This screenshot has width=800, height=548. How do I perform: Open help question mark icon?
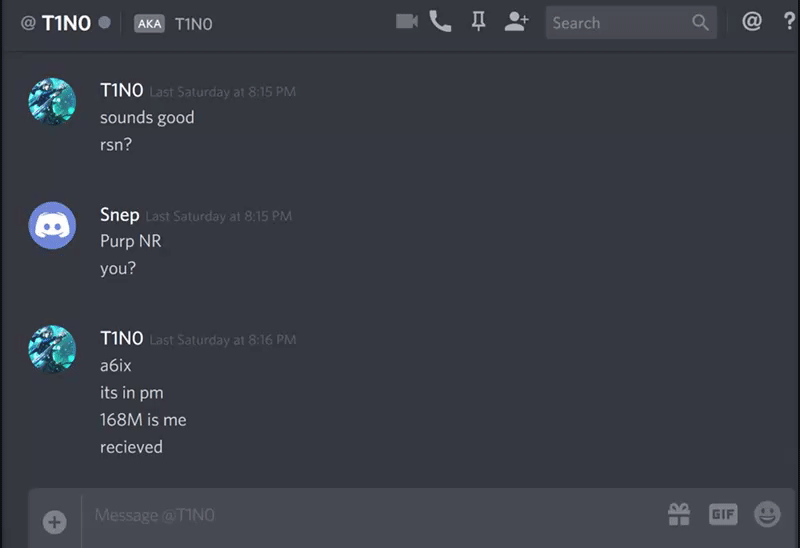tap(789, 21)
